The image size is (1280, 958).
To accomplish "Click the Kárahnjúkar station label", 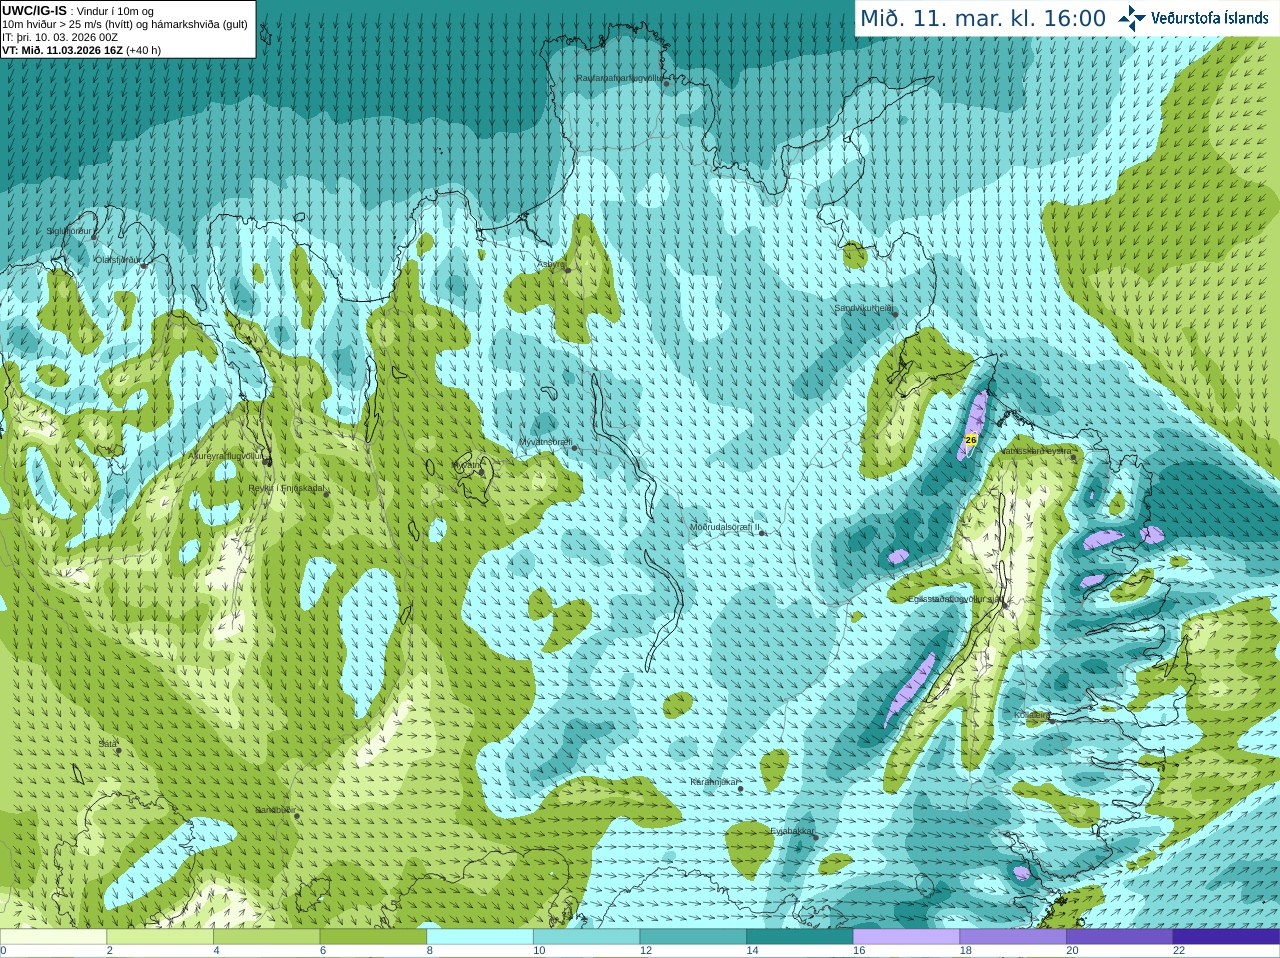I will (714, 782).
